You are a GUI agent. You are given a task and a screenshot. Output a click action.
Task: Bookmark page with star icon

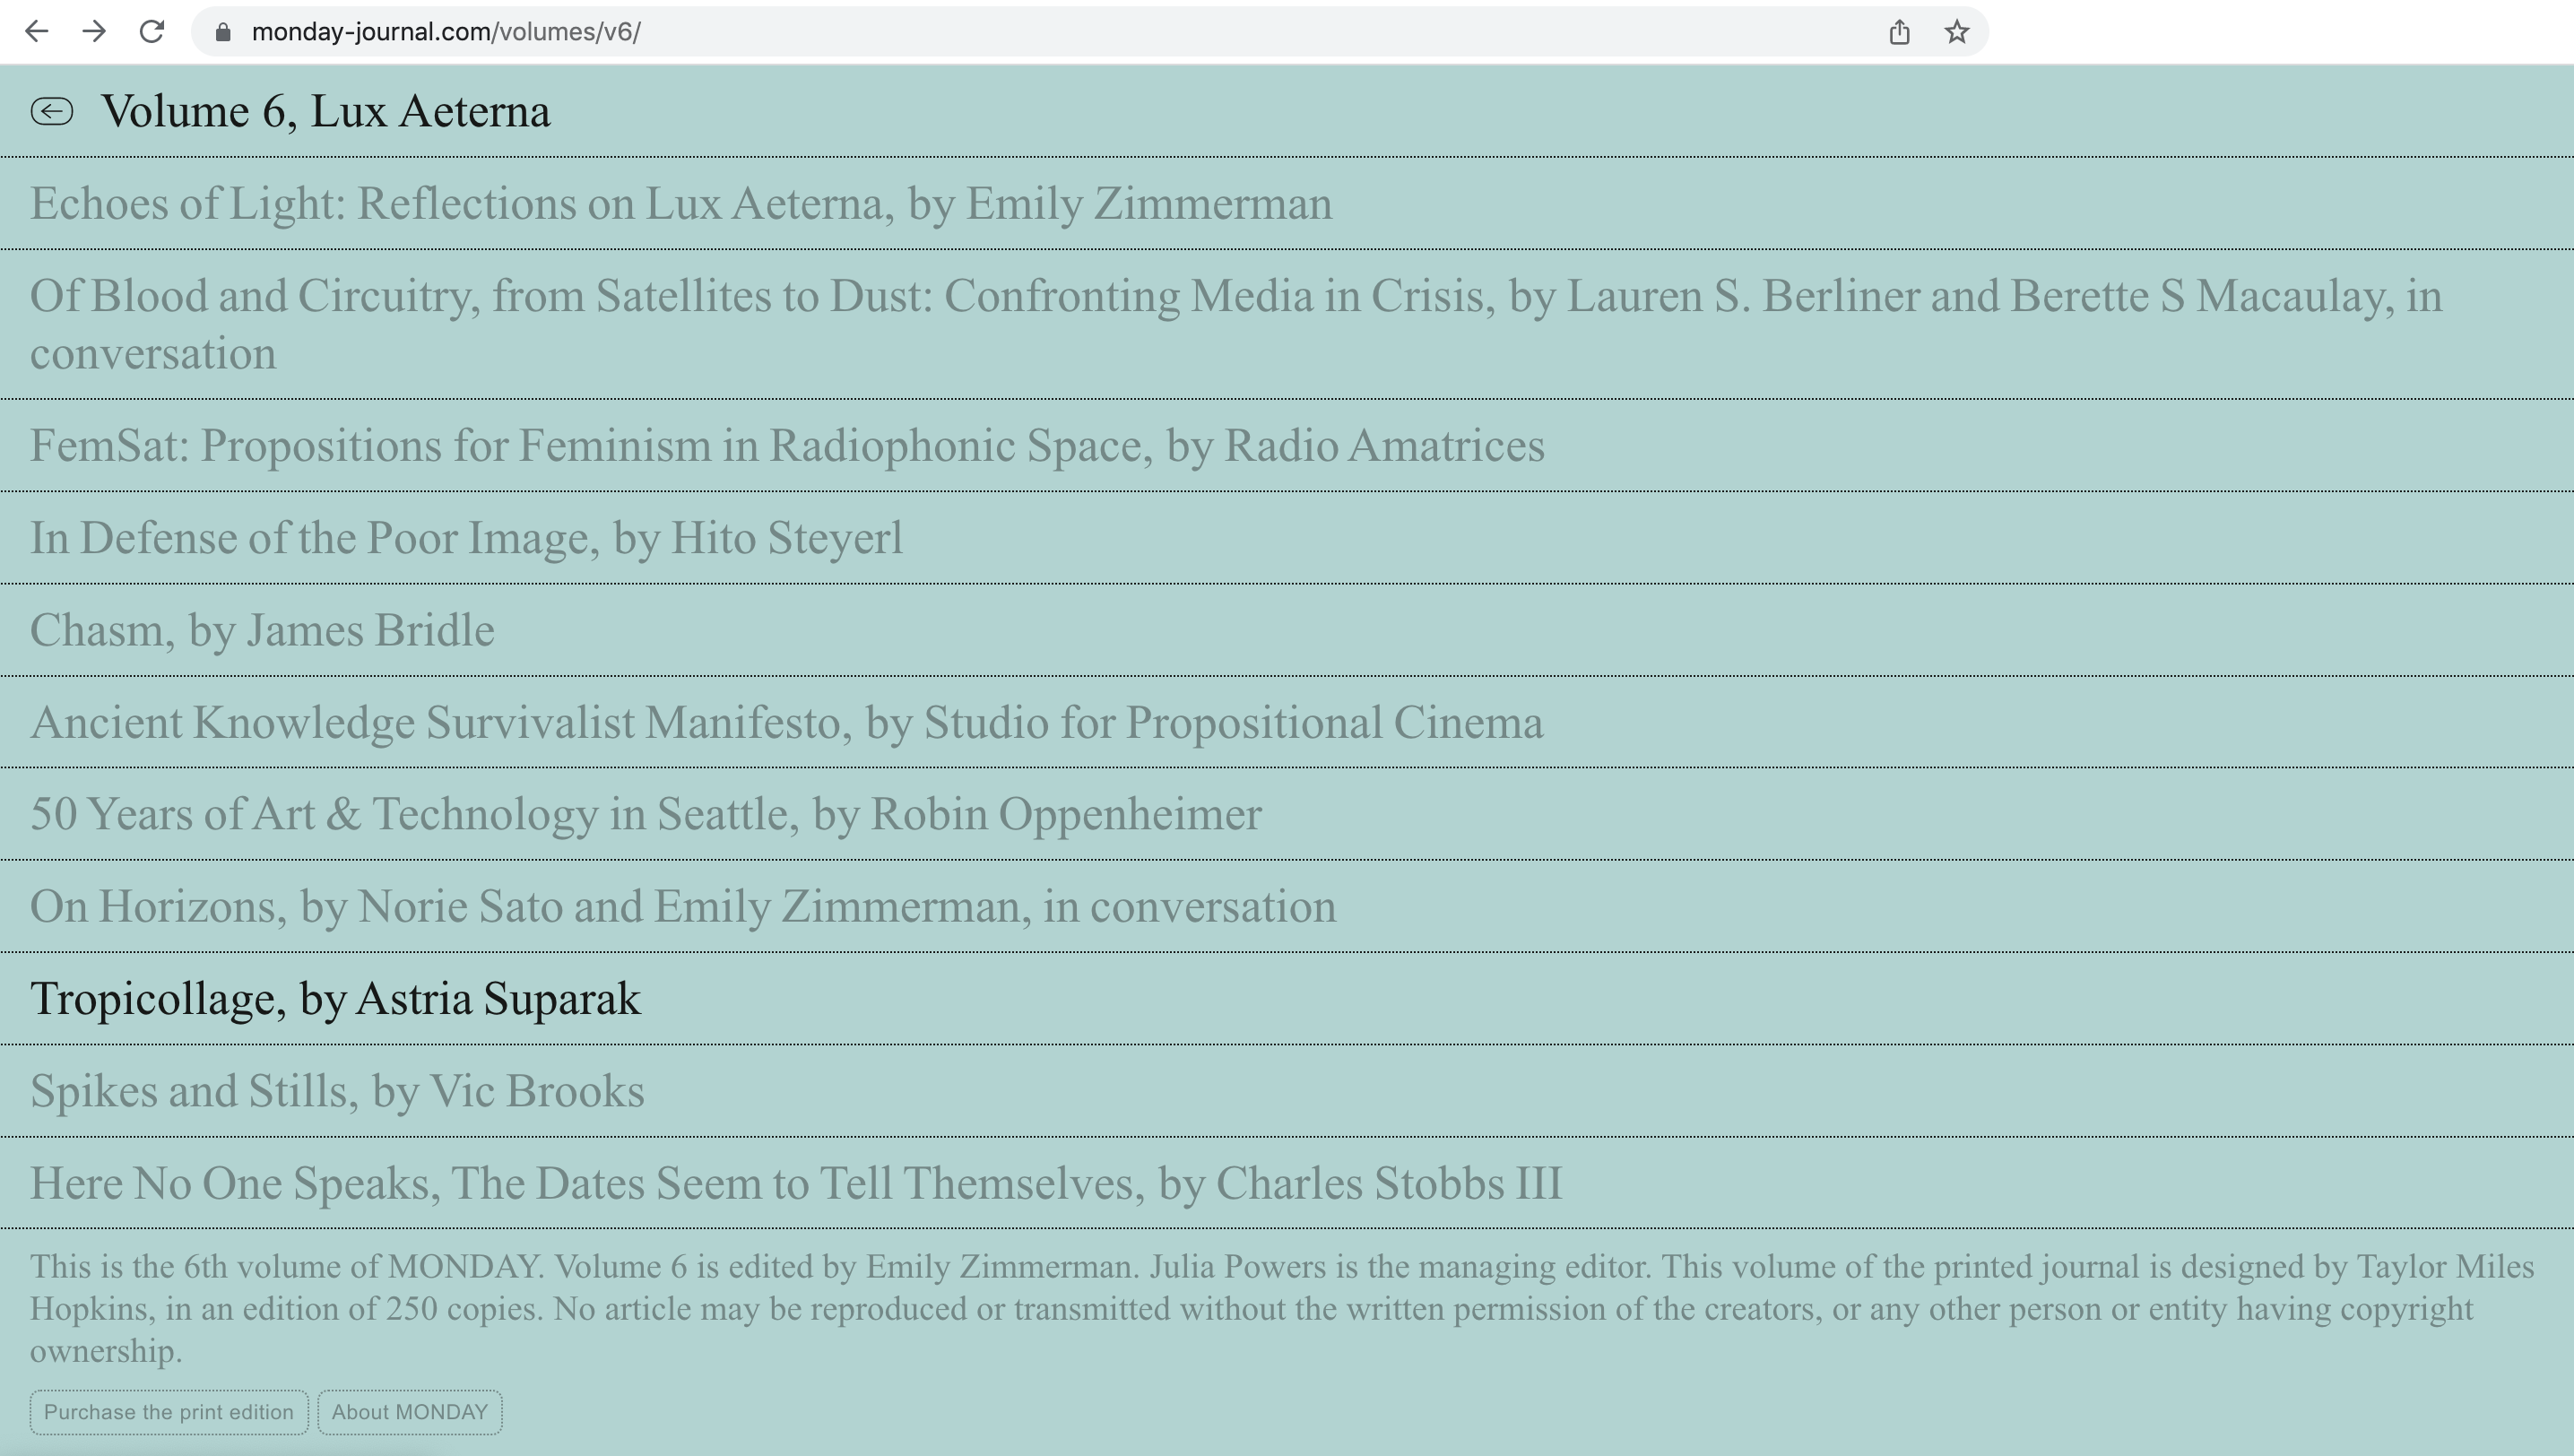click(1957, 32)
